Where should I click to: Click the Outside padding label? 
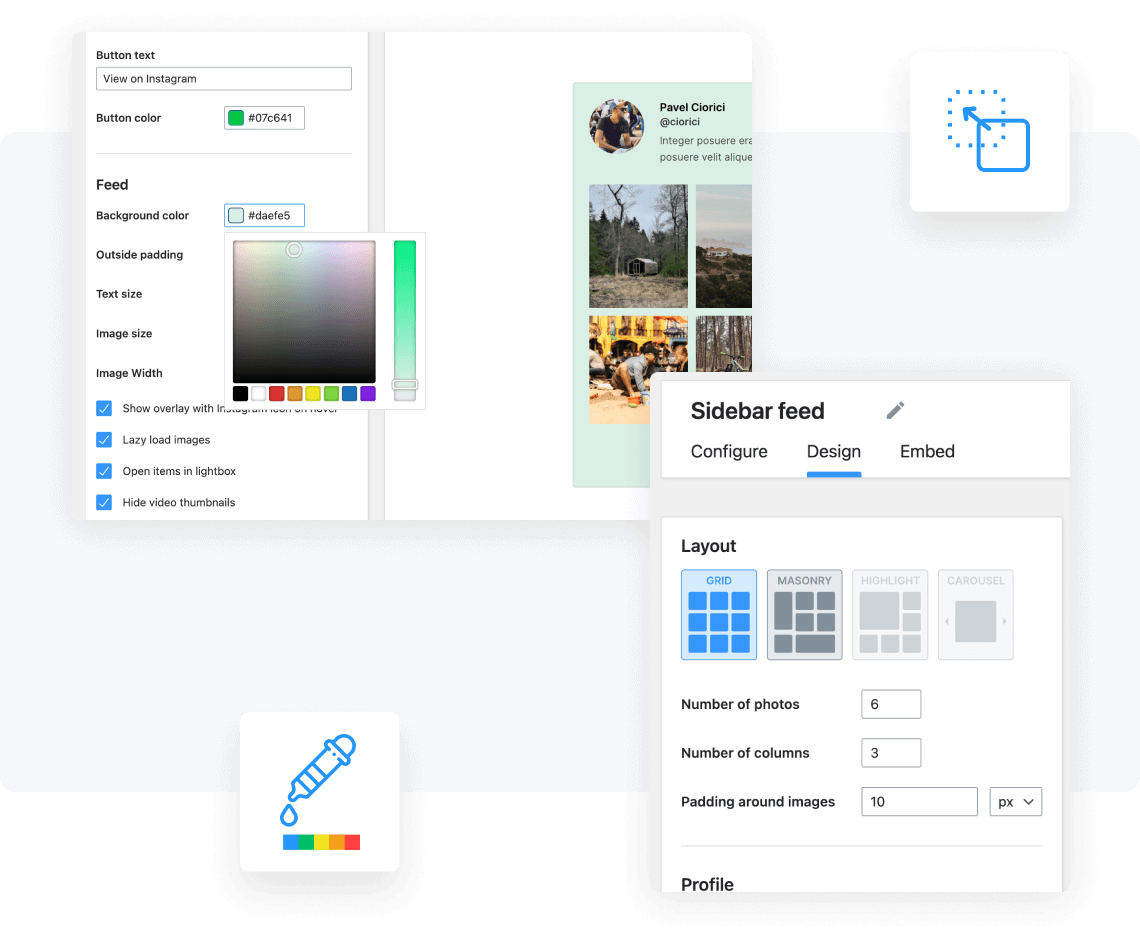(x=140, y=254)
